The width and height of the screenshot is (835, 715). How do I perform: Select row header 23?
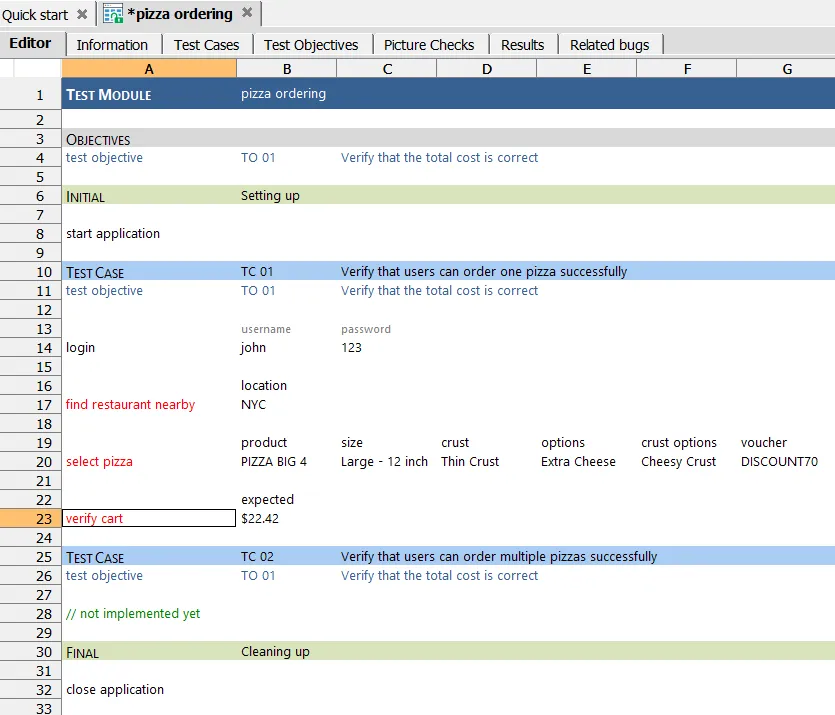coord(30,518)
